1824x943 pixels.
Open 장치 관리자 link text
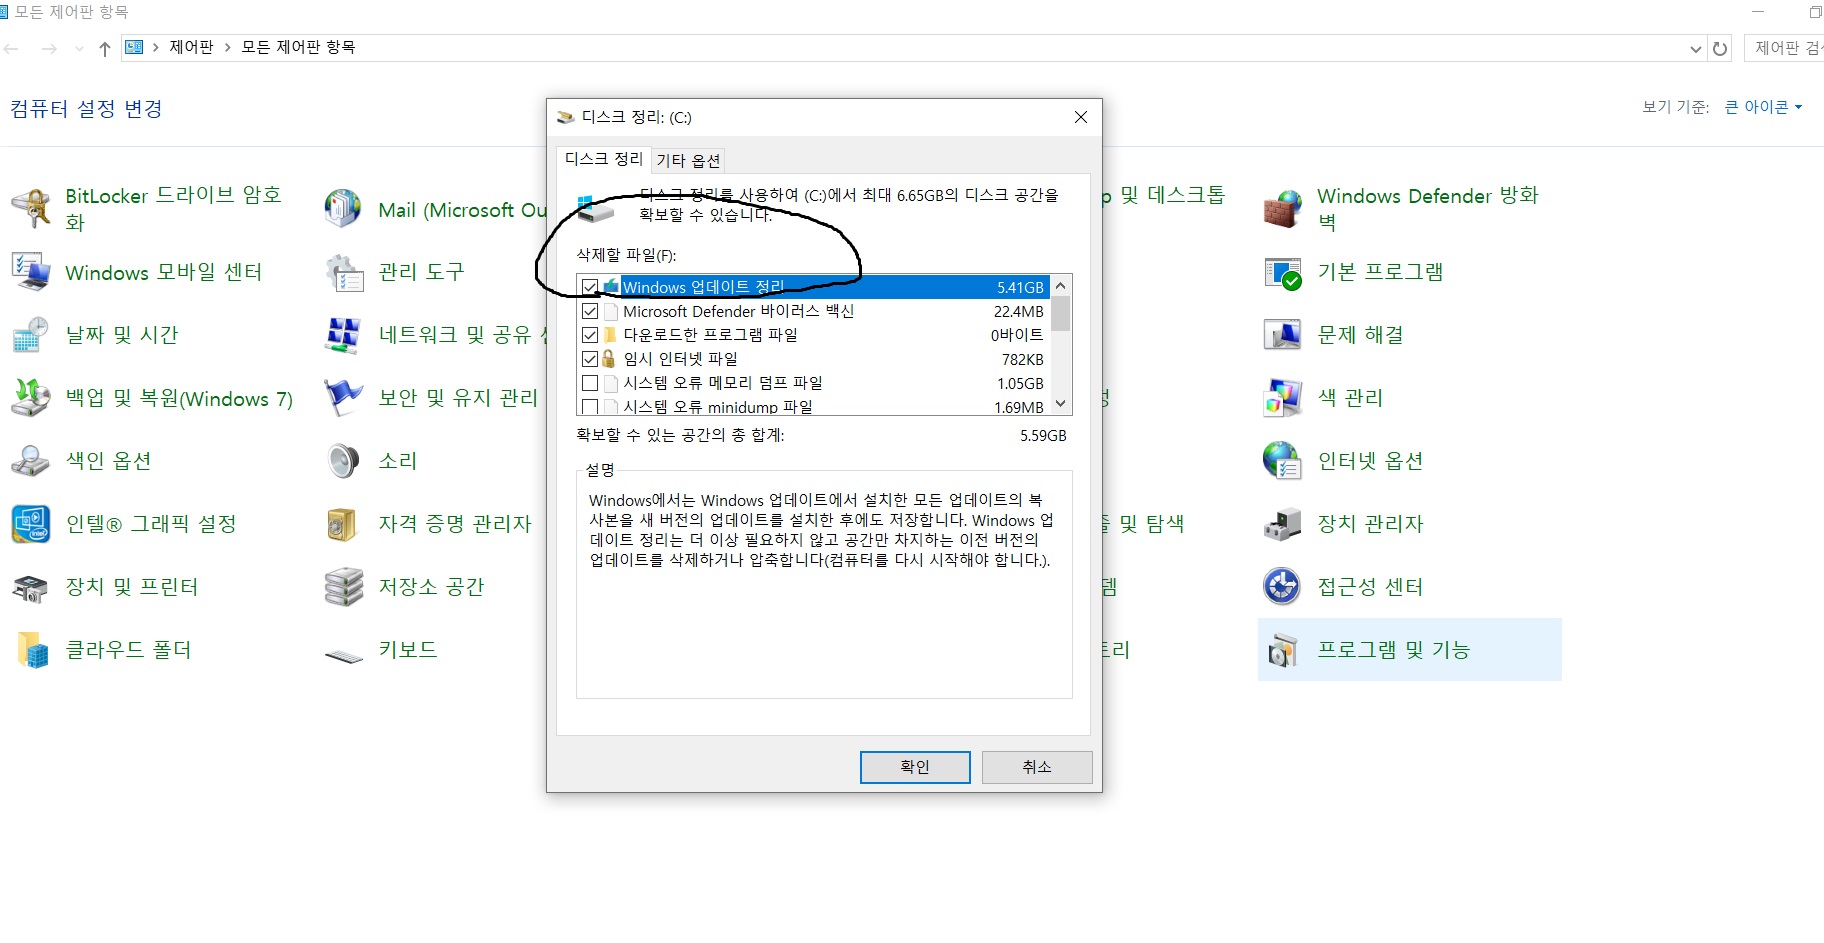point(1370,524)
